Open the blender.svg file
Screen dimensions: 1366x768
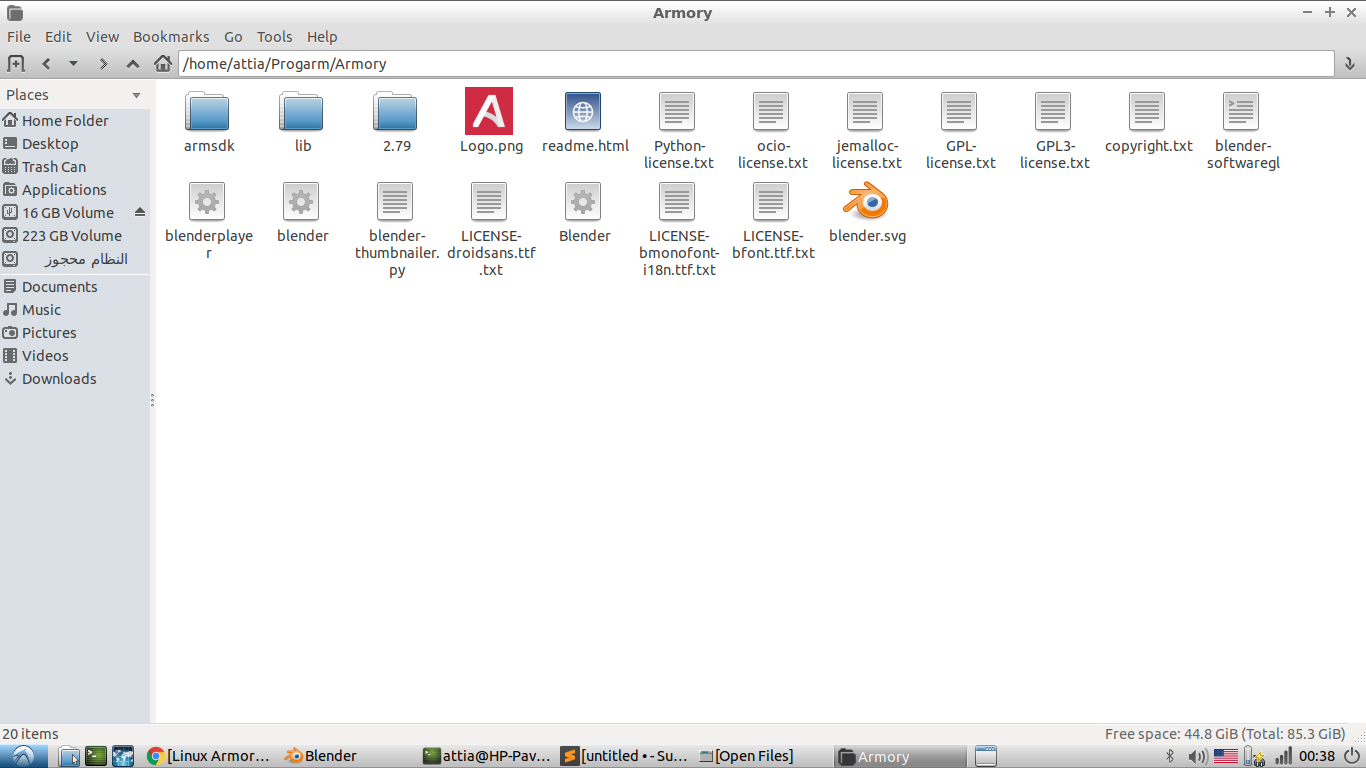pos(866,200)
